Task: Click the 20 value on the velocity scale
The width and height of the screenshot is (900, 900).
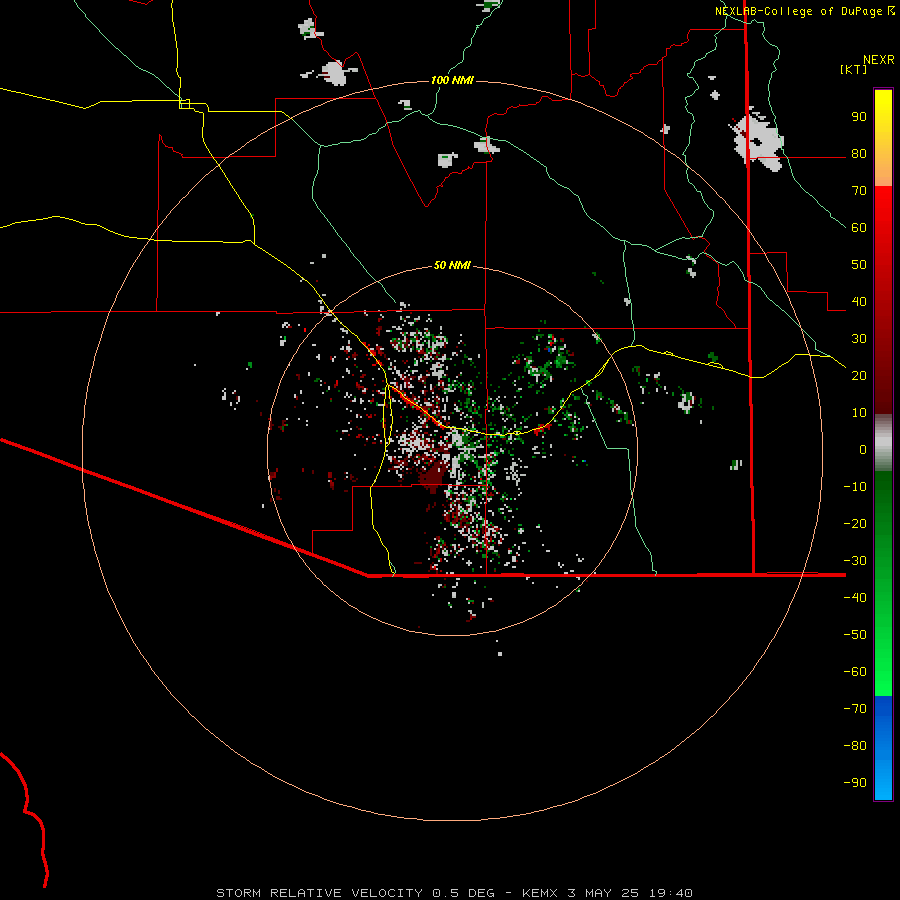Action: (x=859, y=375)
